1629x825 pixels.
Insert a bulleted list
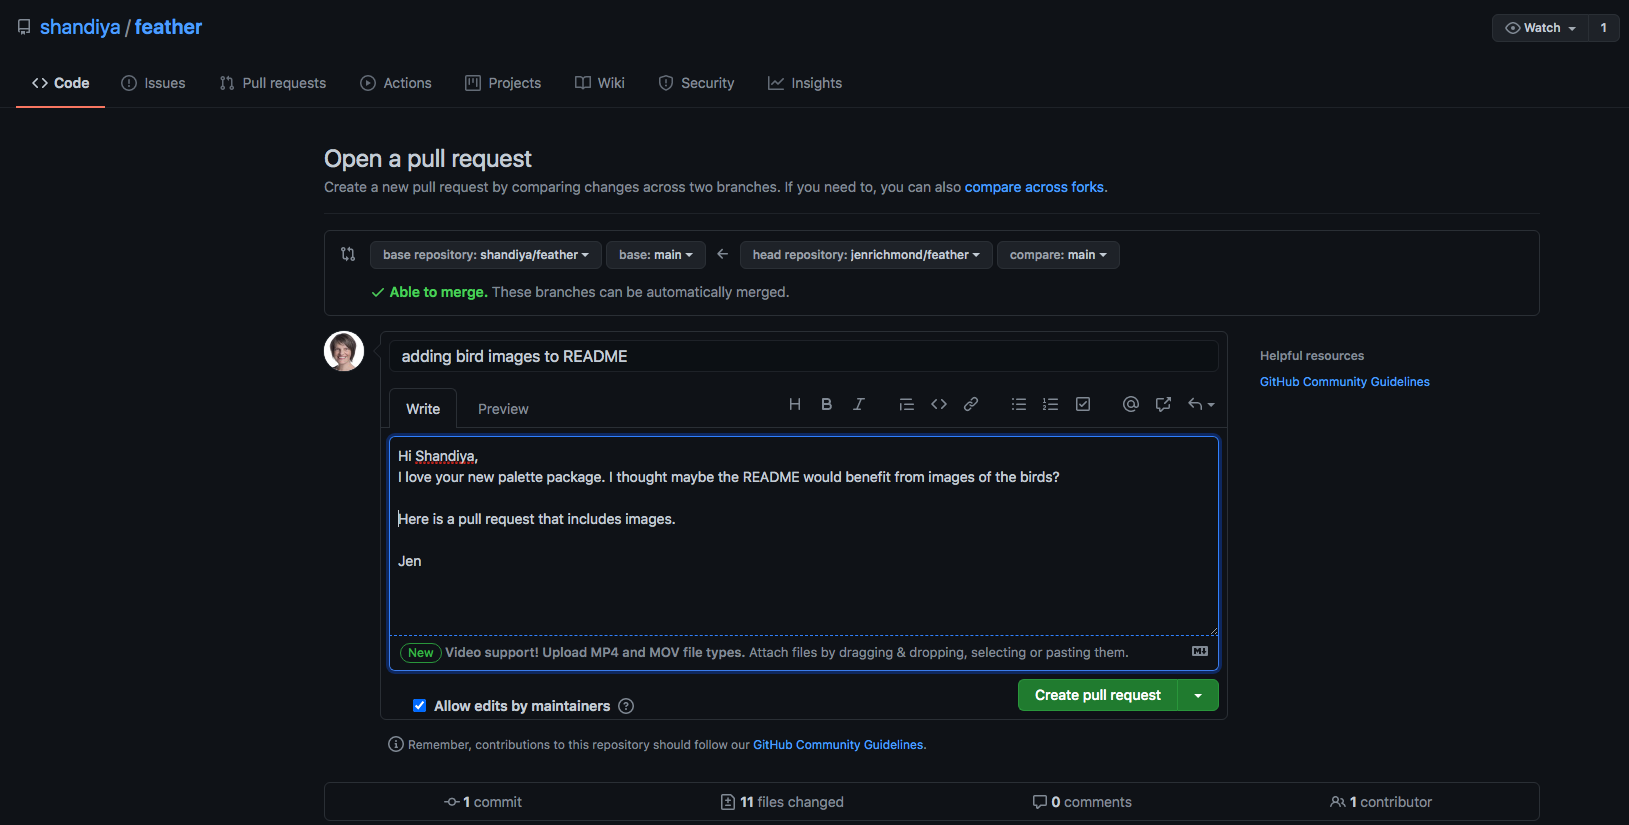pos(1019,404)
